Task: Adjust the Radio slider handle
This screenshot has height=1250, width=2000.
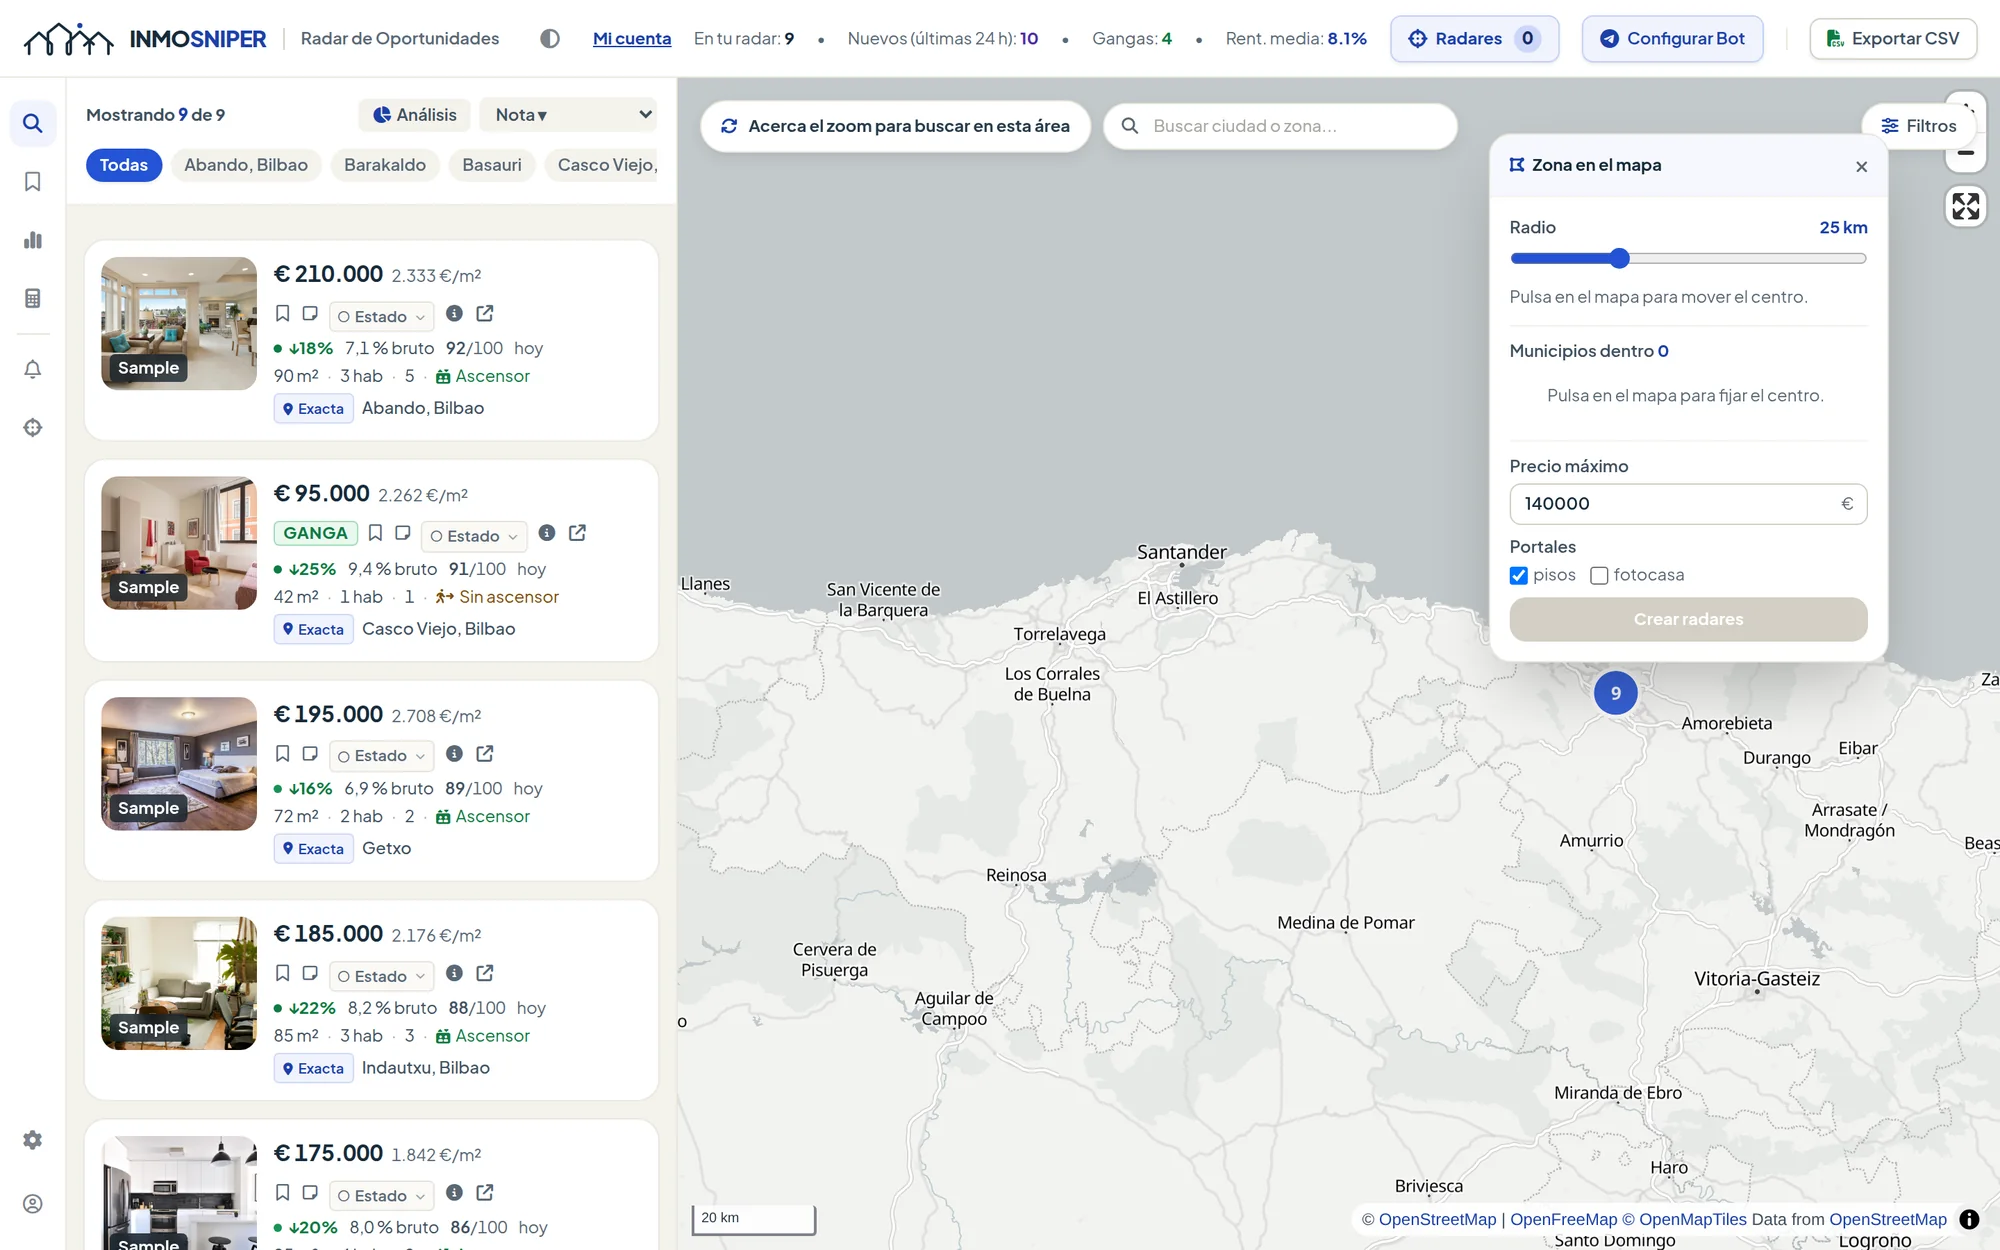Action: (1620, 259)
